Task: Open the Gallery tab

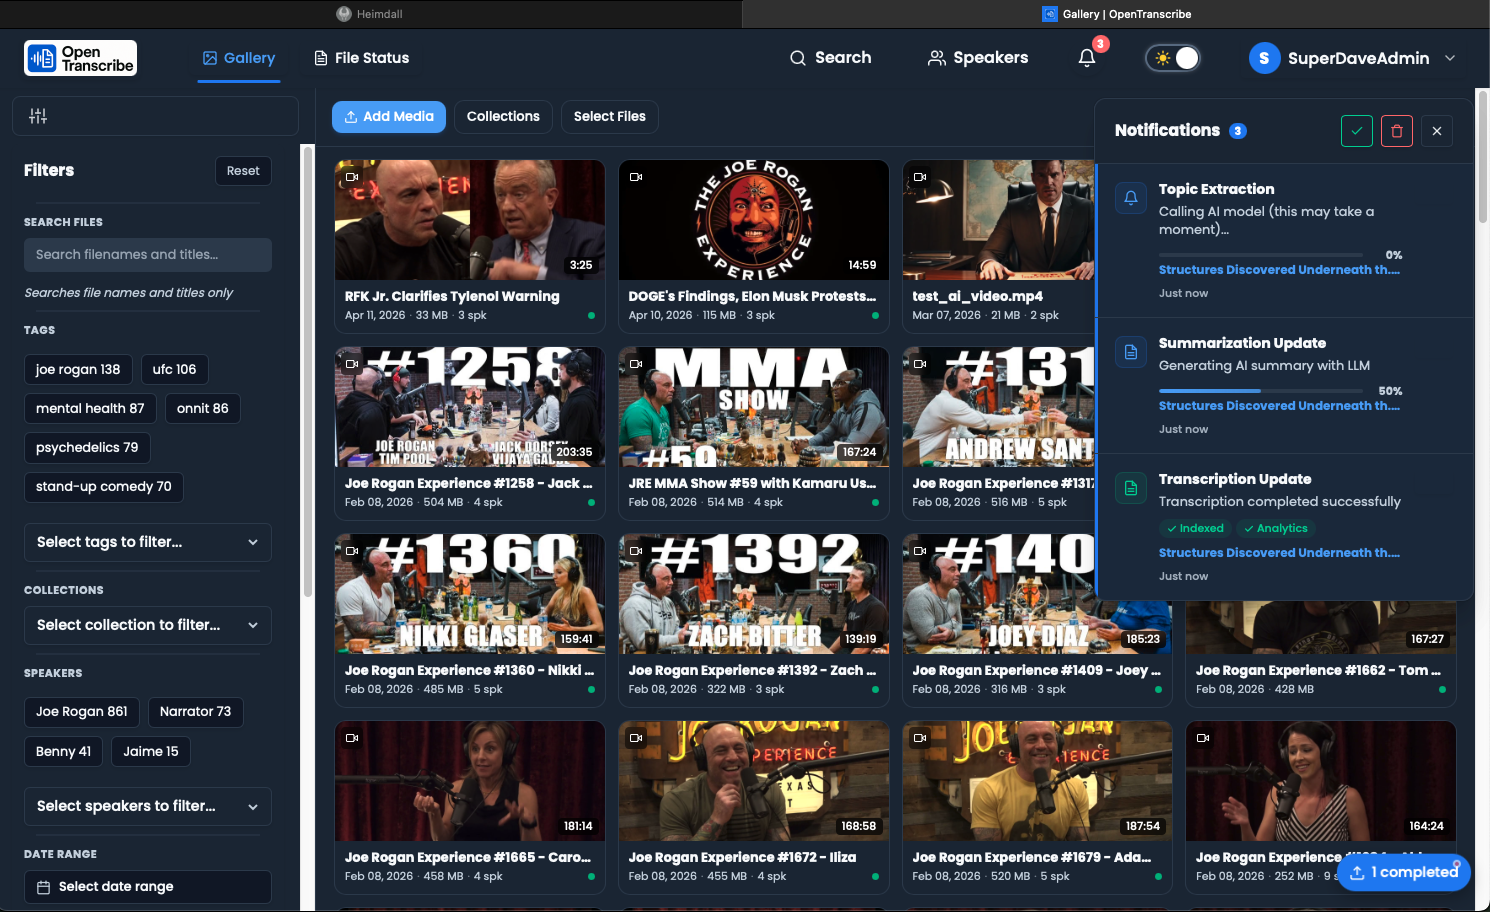Action: pos(238,58)
